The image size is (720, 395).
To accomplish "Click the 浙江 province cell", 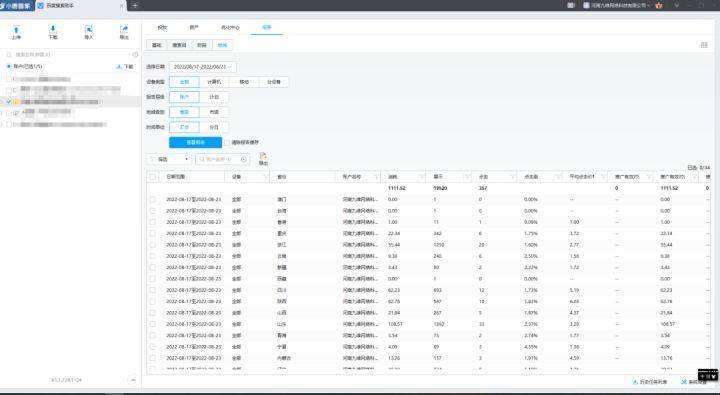I will [282, 245].
